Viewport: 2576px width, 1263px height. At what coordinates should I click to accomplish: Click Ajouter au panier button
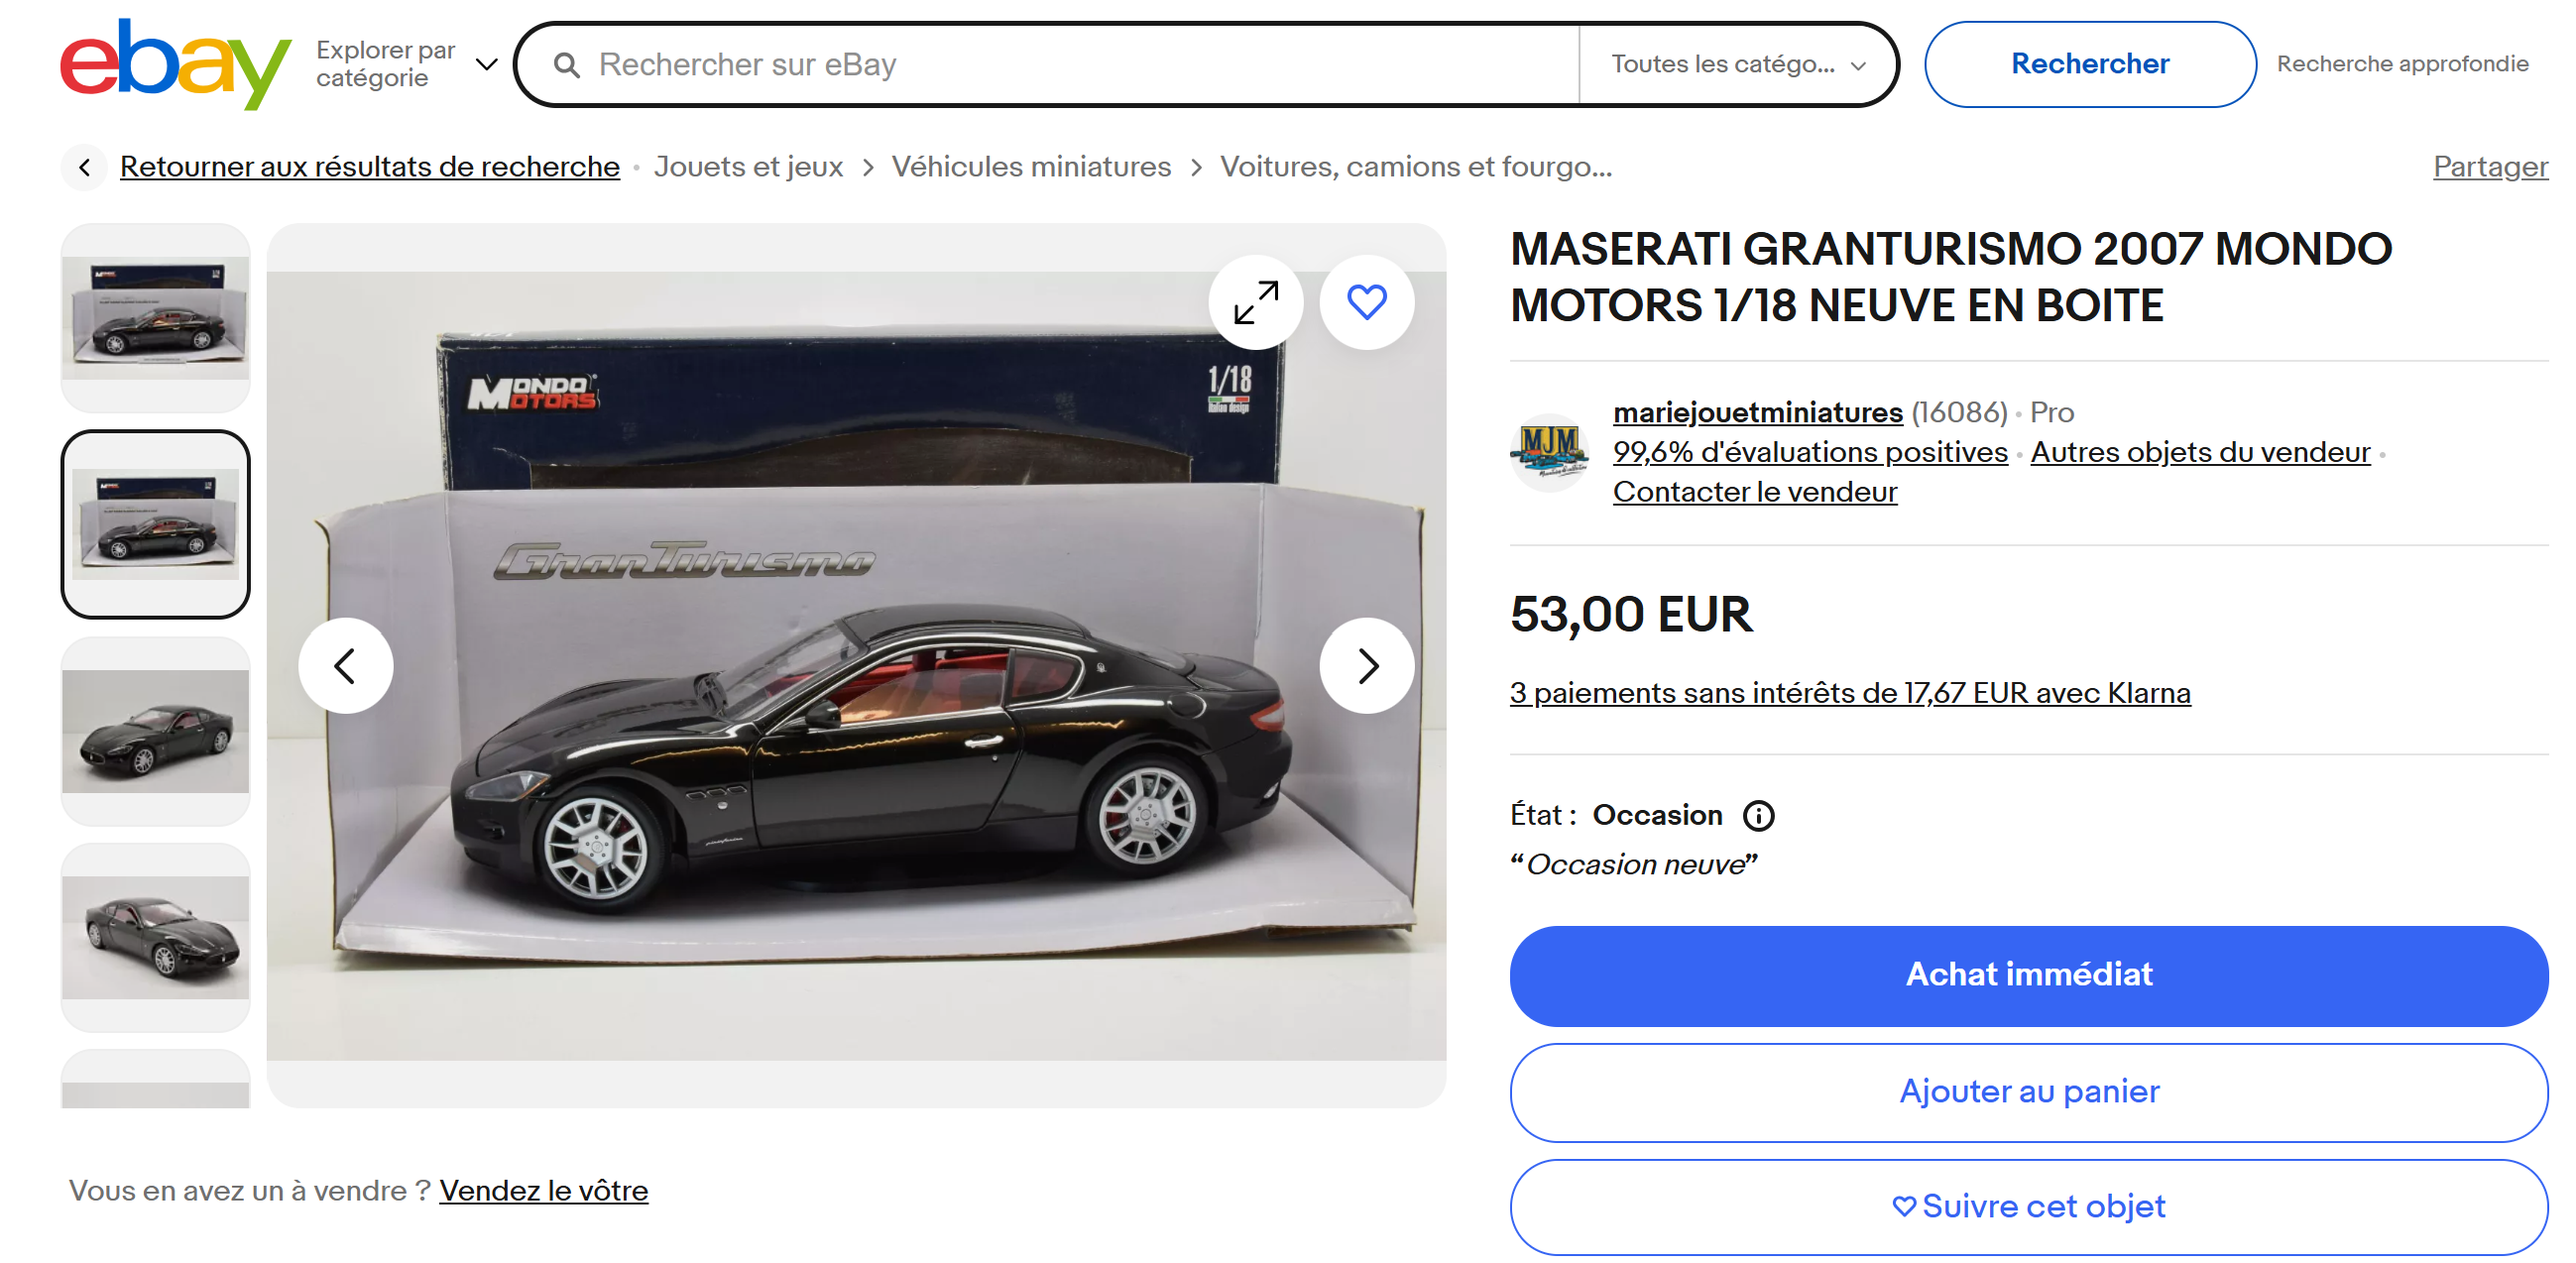coord(2028,1092)
